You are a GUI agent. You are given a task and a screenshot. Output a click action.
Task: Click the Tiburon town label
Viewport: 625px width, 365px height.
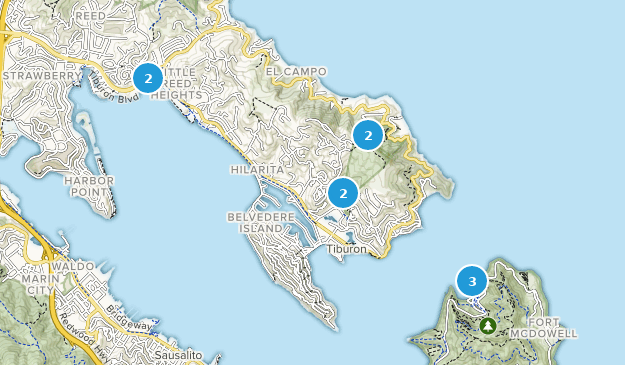(x=347, y=249)
